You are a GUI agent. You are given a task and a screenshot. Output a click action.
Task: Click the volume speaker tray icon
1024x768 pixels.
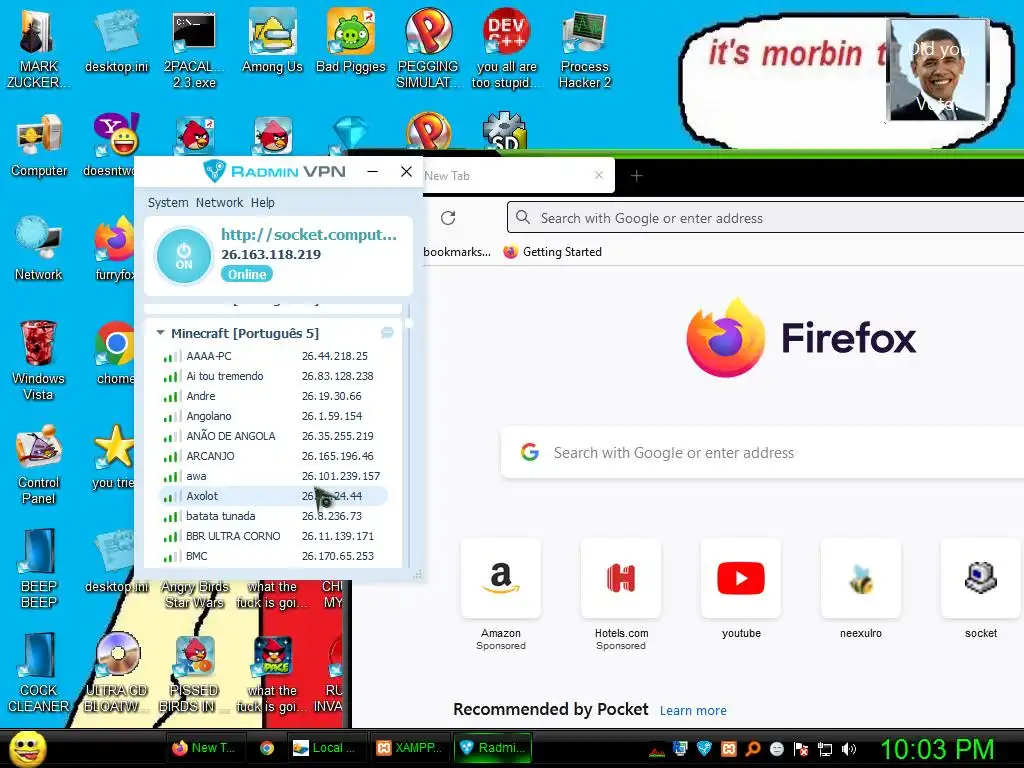pos(849,749)
